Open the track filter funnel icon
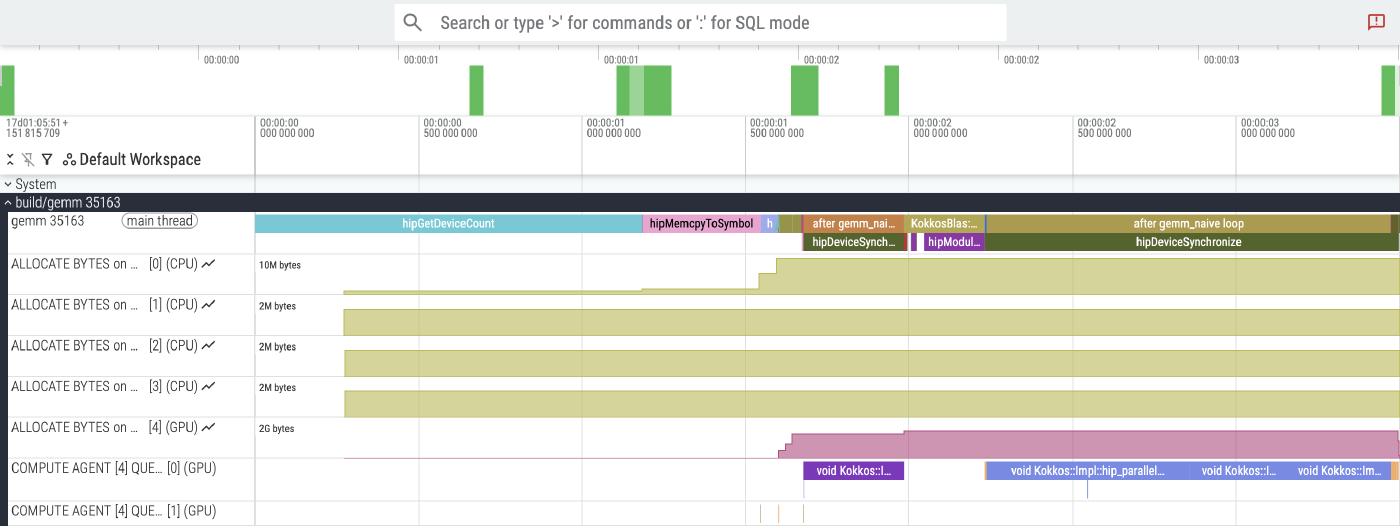The height and width of the screenshot is (530, 1400). point(47,160)
